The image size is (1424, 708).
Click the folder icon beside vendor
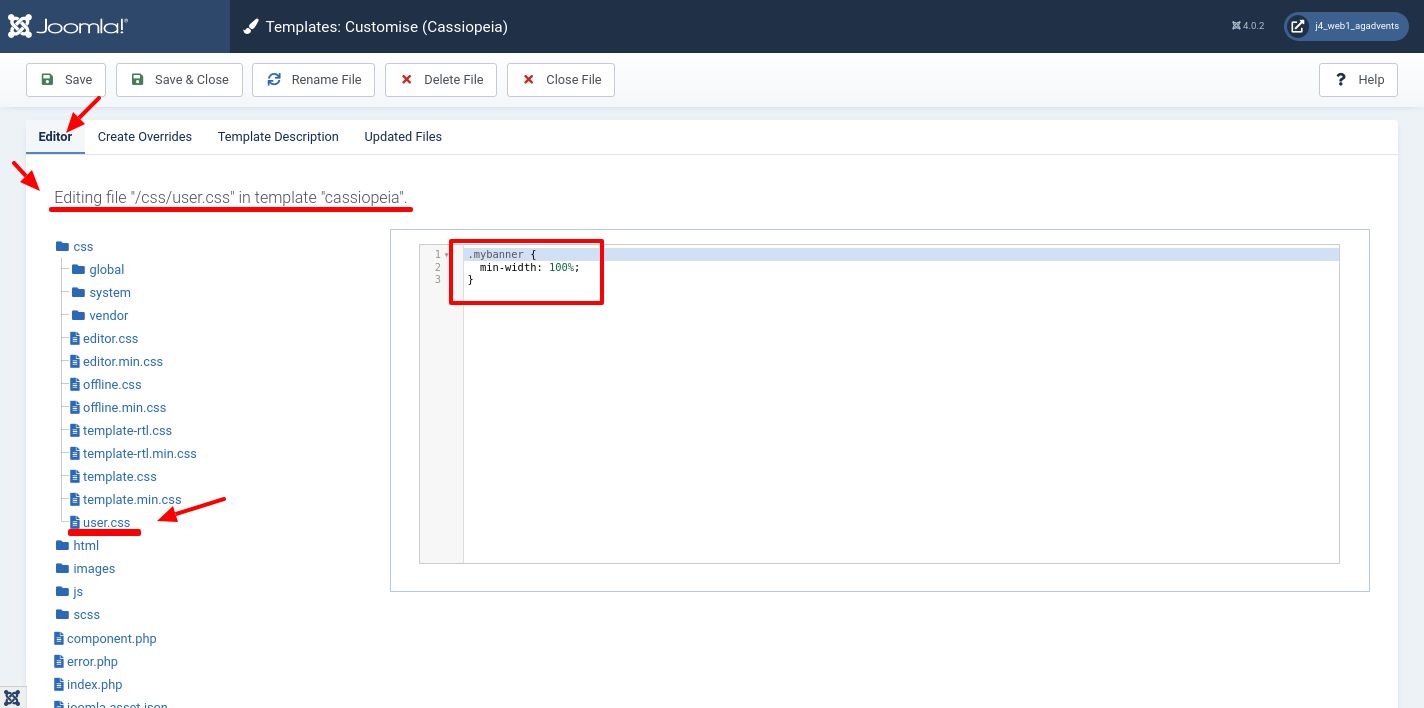pos(78,315)
